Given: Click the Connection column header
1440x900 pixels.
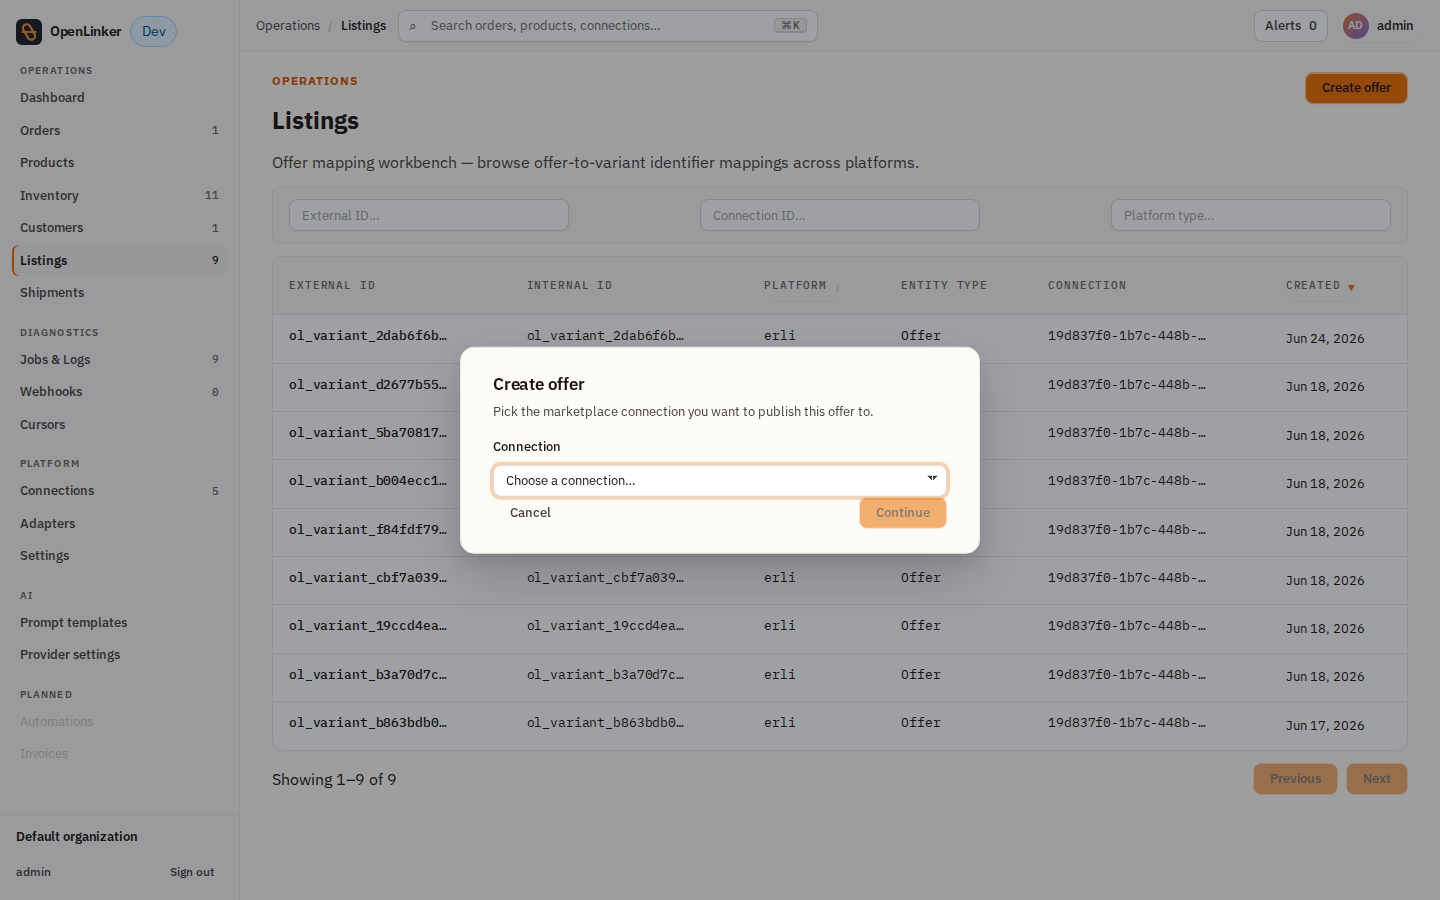Looking at the screenshot, I should pos(1087,286).
